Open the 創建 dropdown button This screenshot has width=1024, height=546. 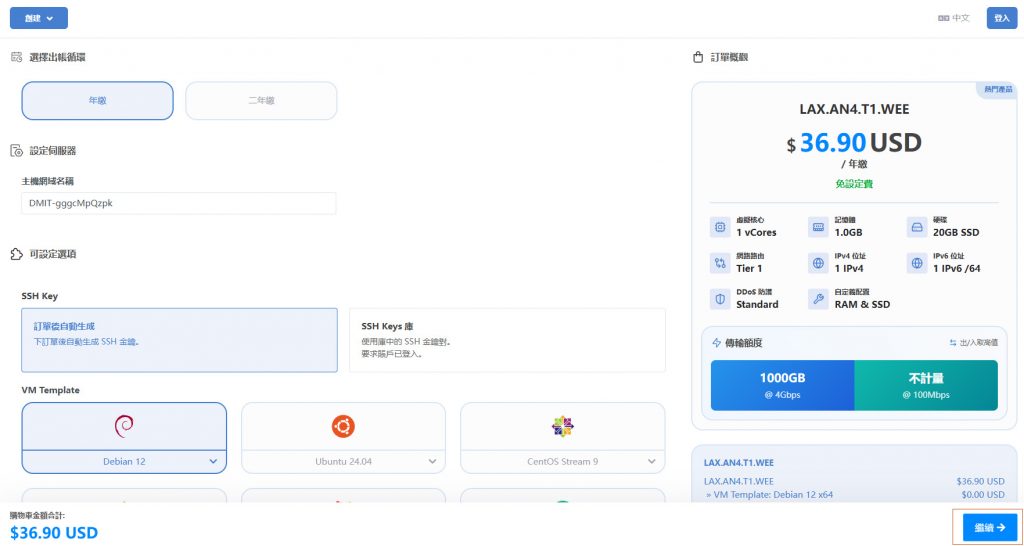39,18
